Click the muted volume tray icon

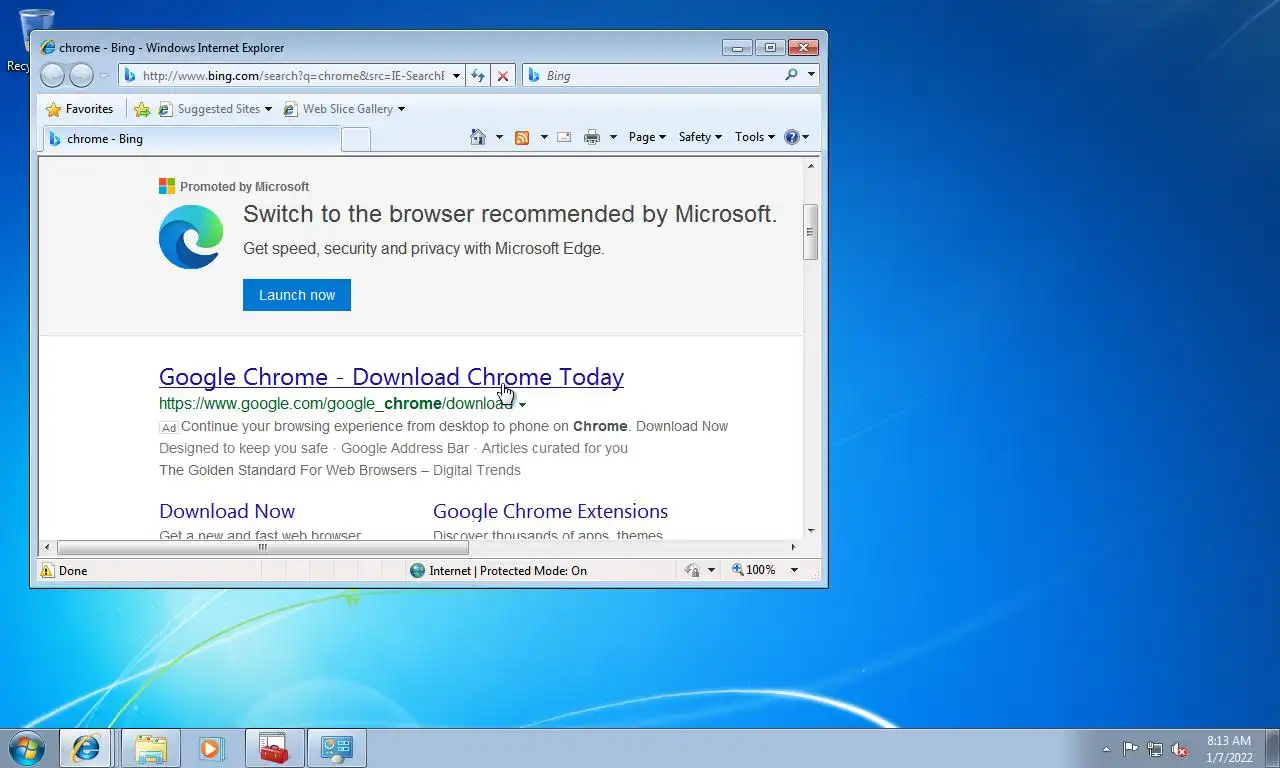(x=1180, y=749)
